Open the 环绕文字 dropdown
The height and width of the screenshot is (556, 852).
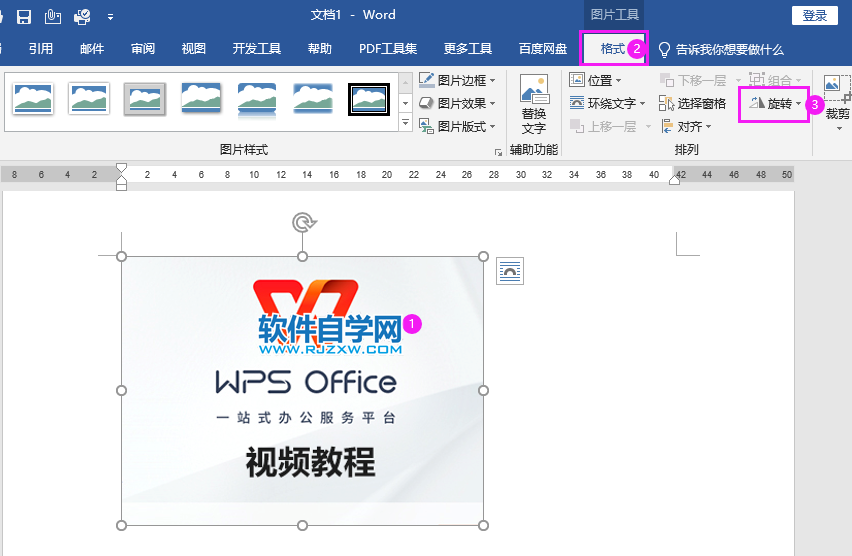point(607,103)
